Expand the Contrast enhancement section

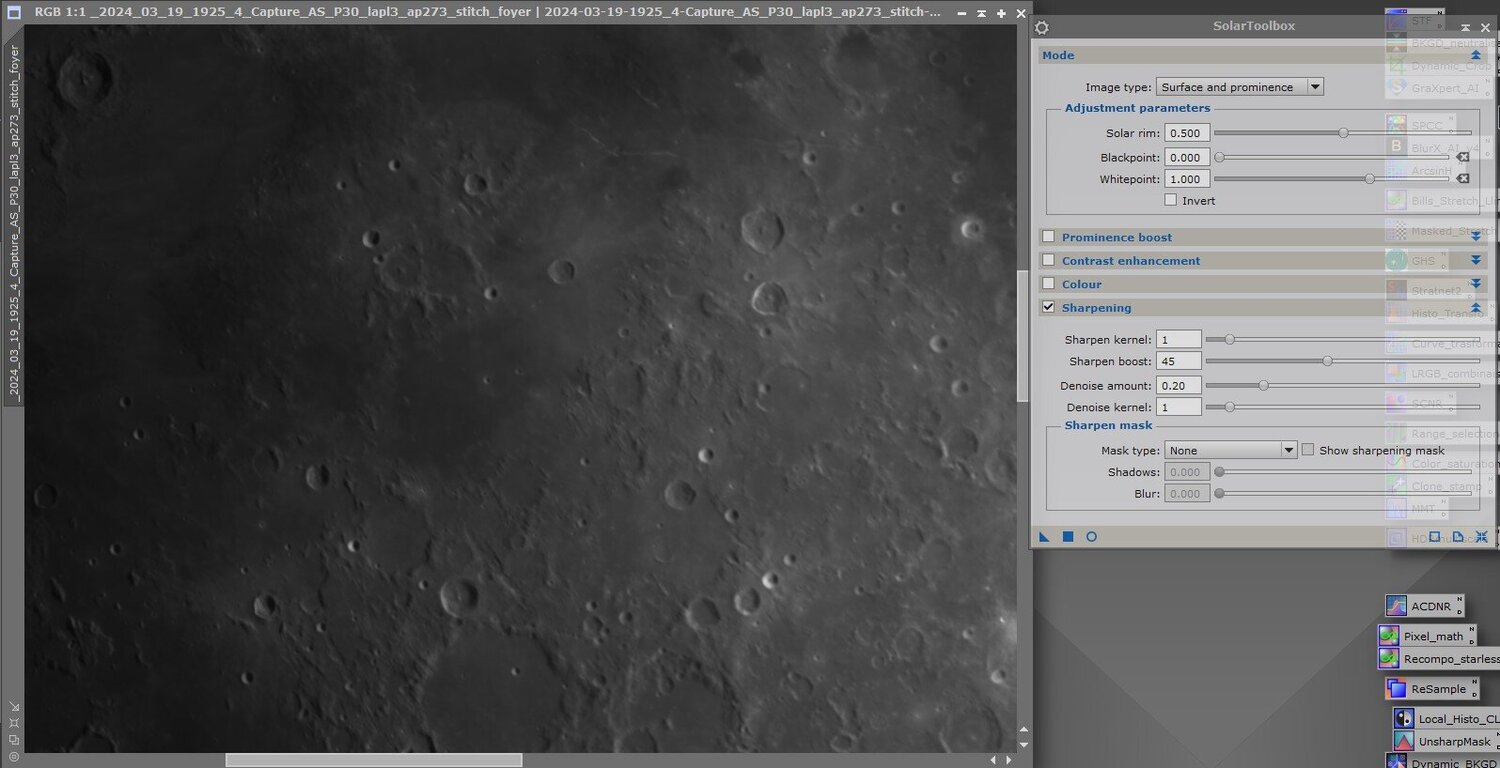(x=1475, y=260)
